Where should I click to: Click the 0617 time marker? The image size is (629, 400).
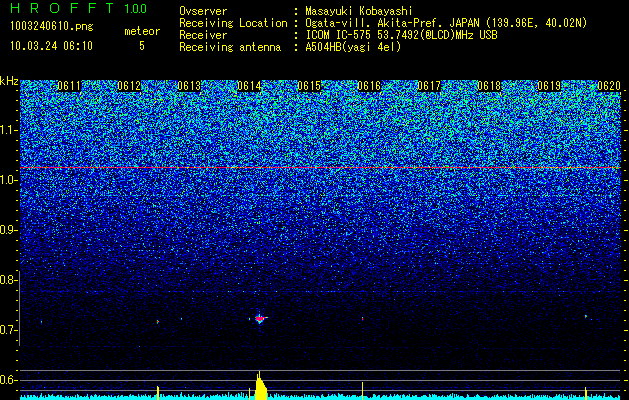point(429,86)
